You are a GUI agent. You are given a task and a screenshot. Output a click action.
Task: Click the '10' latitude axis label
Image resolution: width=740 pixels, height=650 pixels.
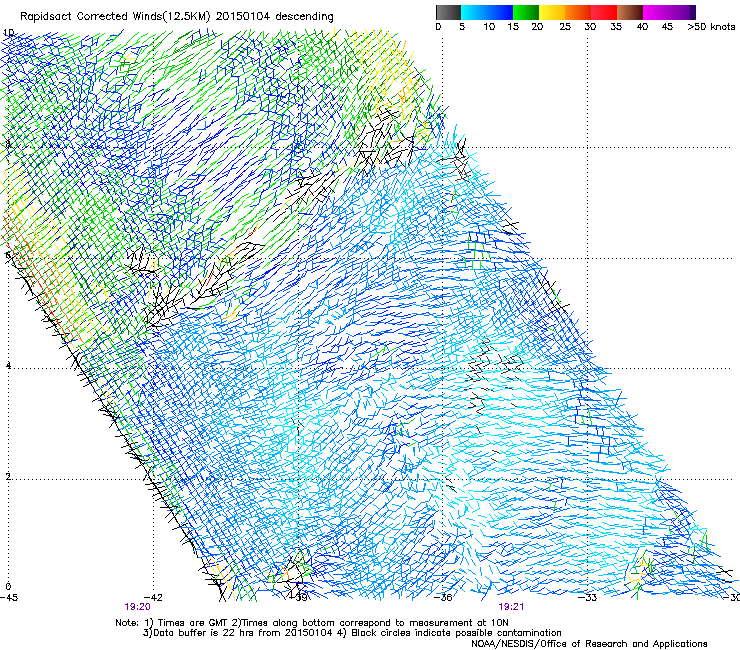coord(8,33)
